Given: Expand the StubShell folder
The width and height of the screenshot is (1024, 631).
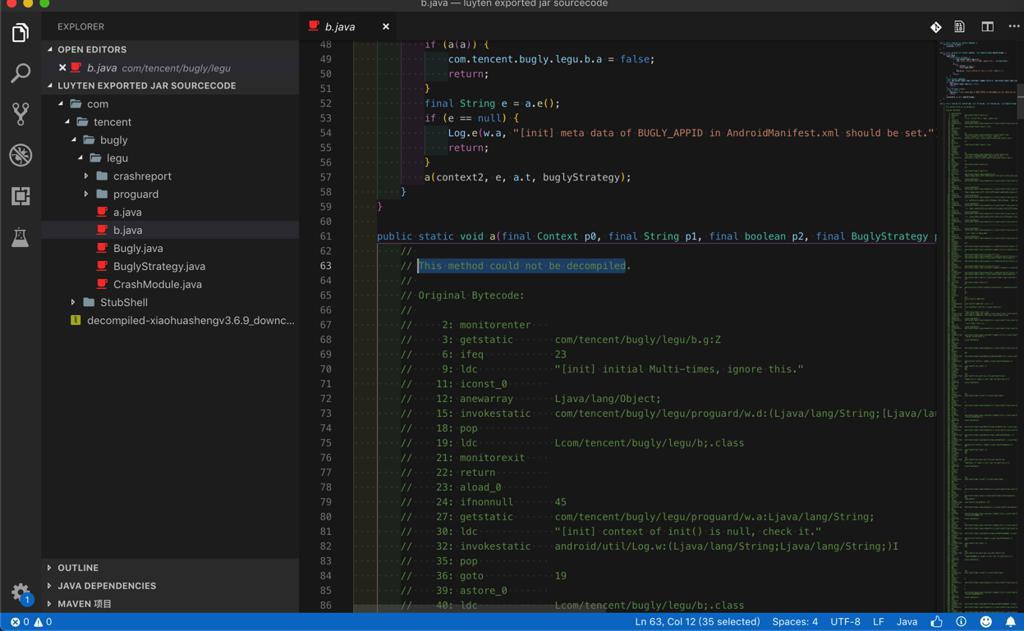Looking at the screenshot, I should [123, 302].
